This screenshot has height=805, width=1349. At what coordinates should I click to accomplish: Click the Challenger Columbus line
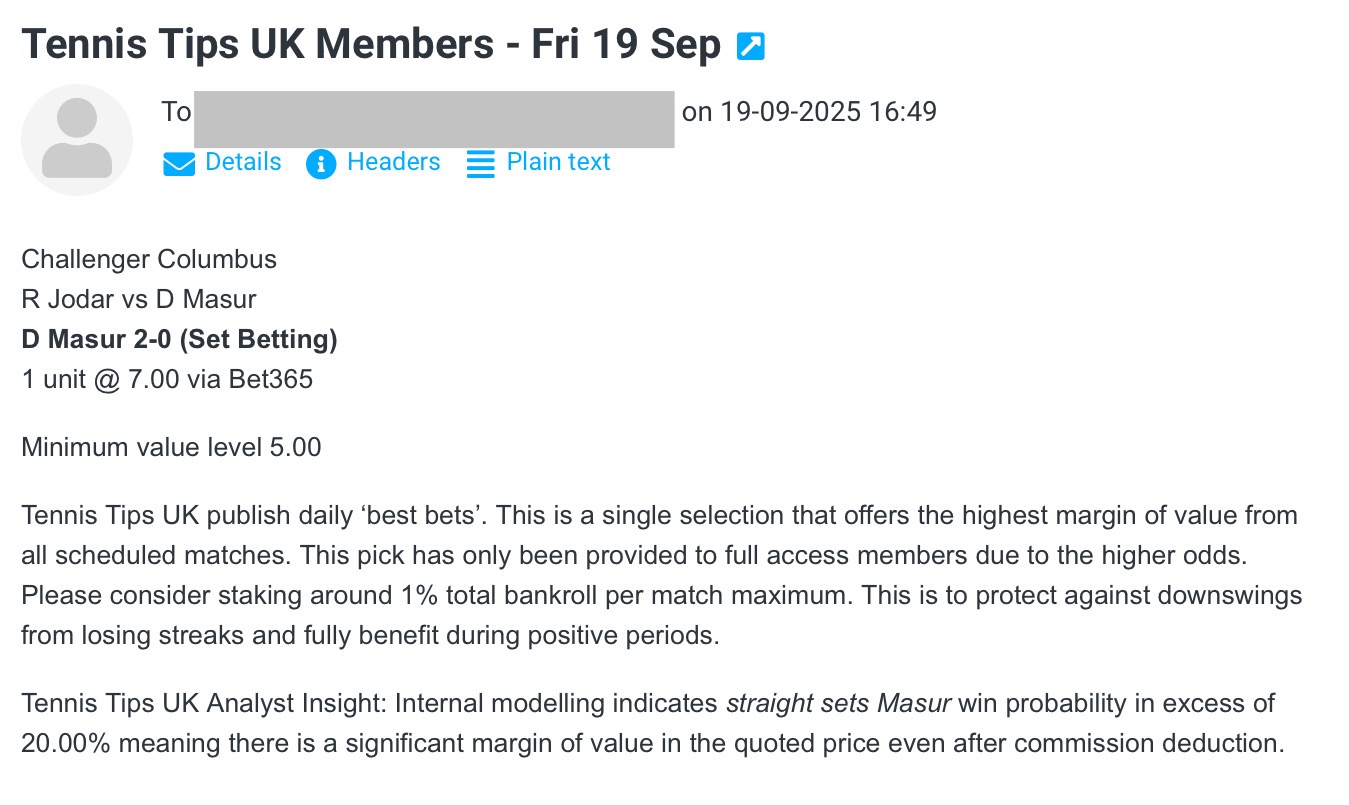[x=149, y=260]
